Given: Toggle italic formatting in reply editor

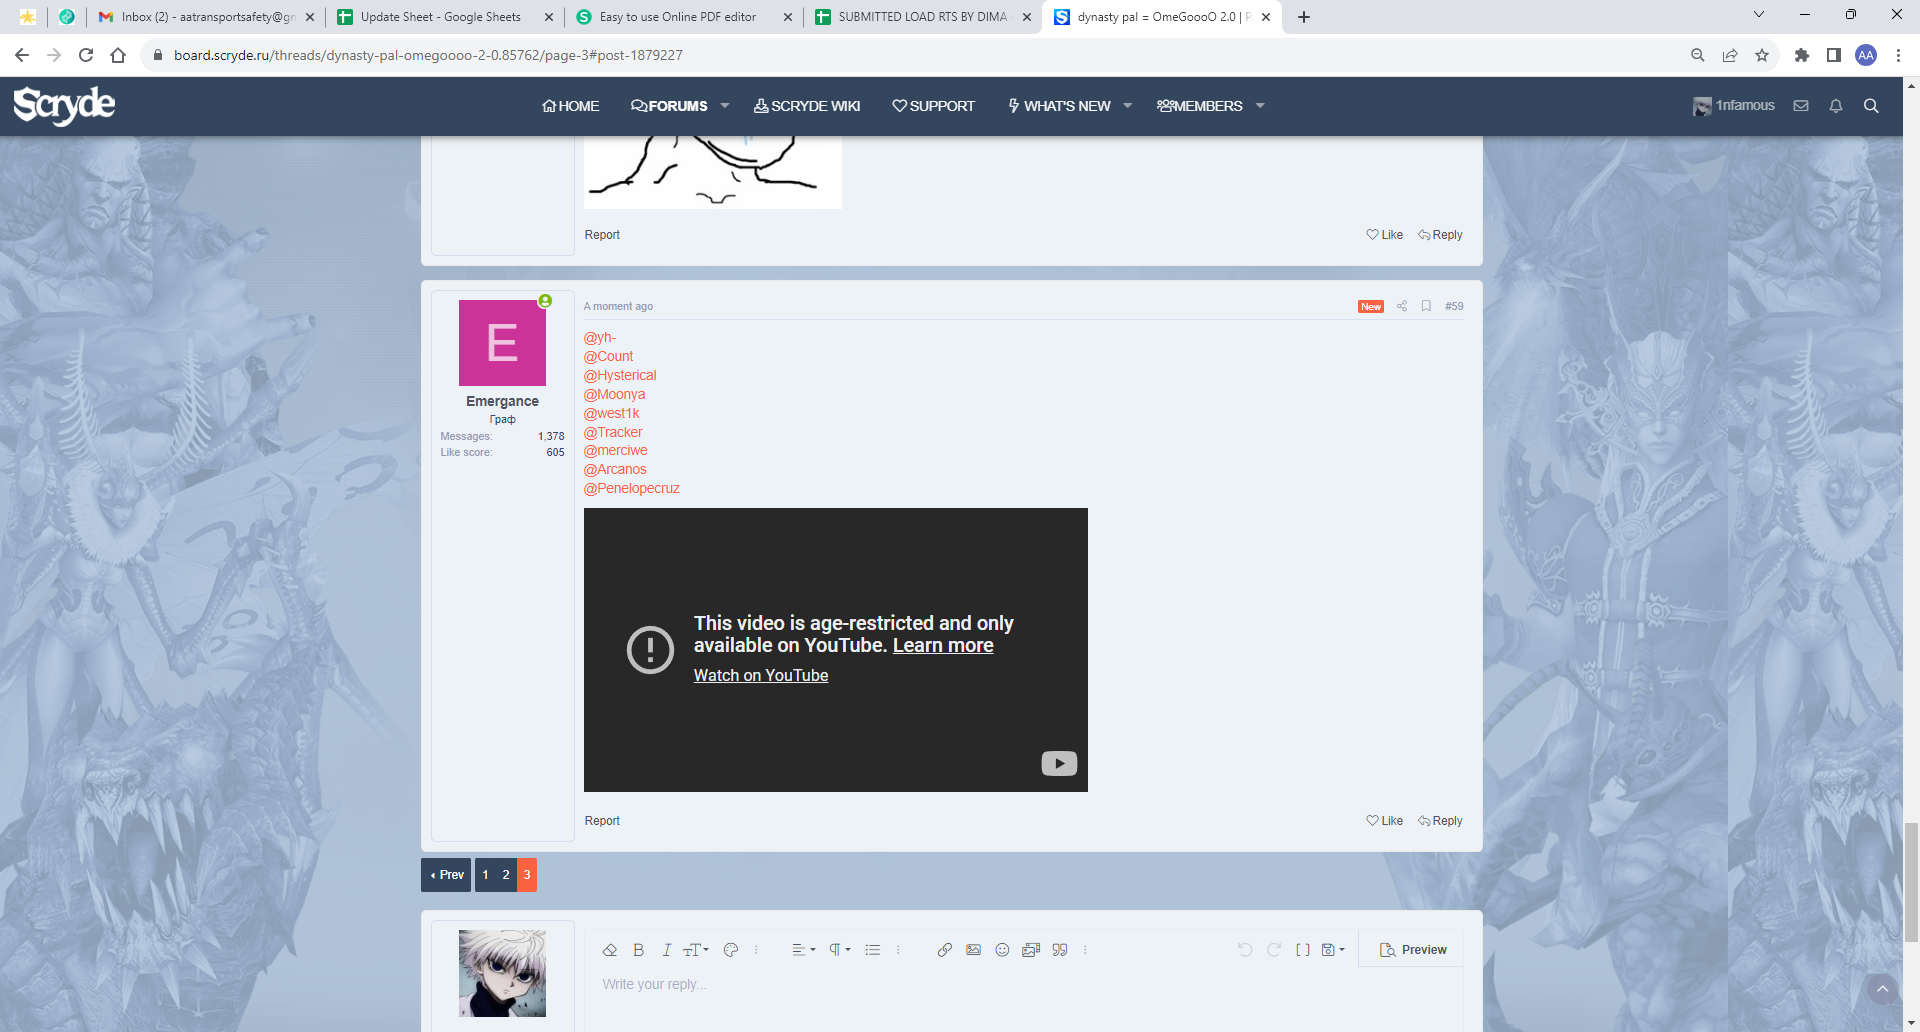Looking at the screenshot, I should (x=666, y=950).
